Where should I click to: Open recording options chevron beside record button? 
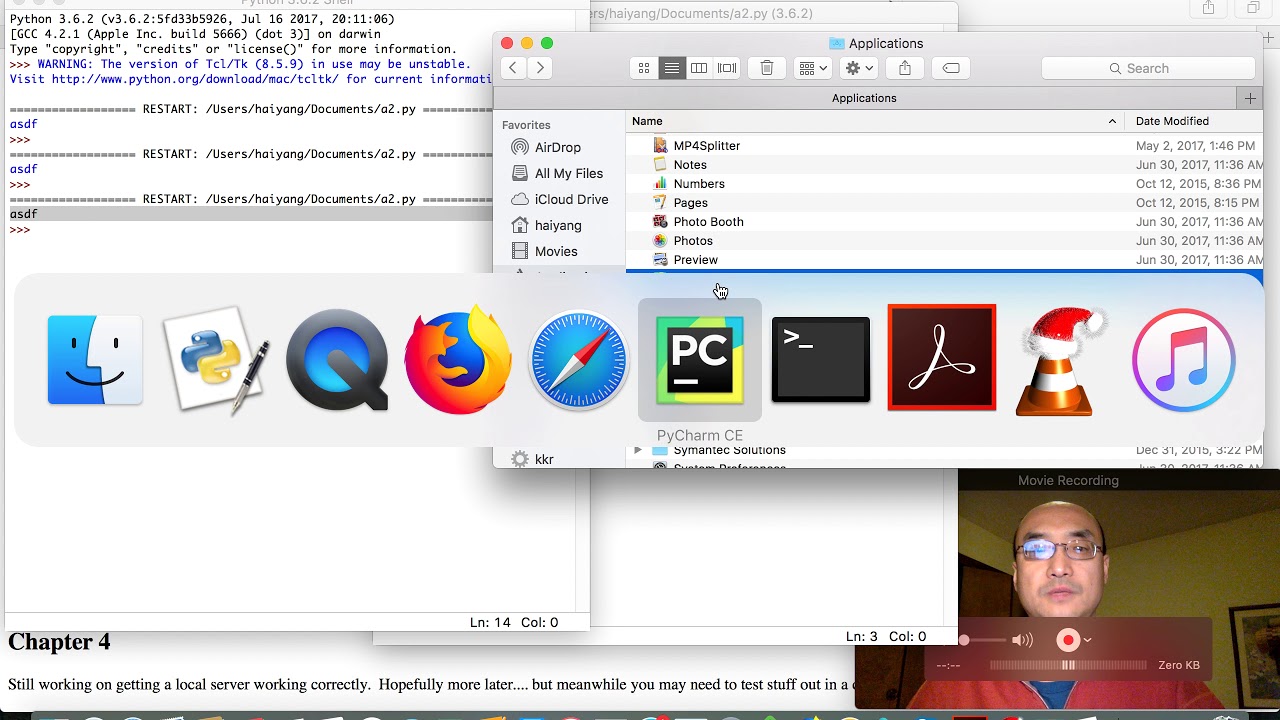(x=1087, y=640)
